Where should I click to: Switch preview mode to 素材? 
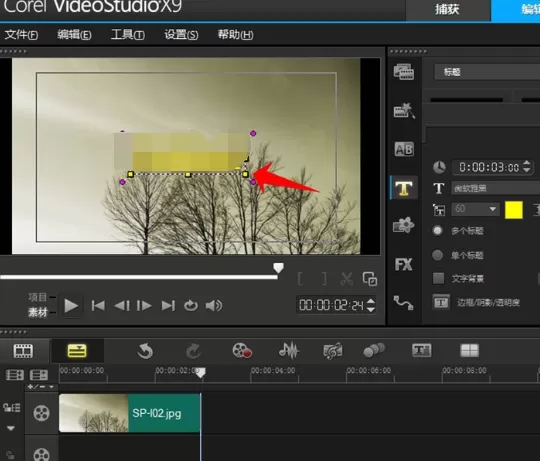pos(38,313)
